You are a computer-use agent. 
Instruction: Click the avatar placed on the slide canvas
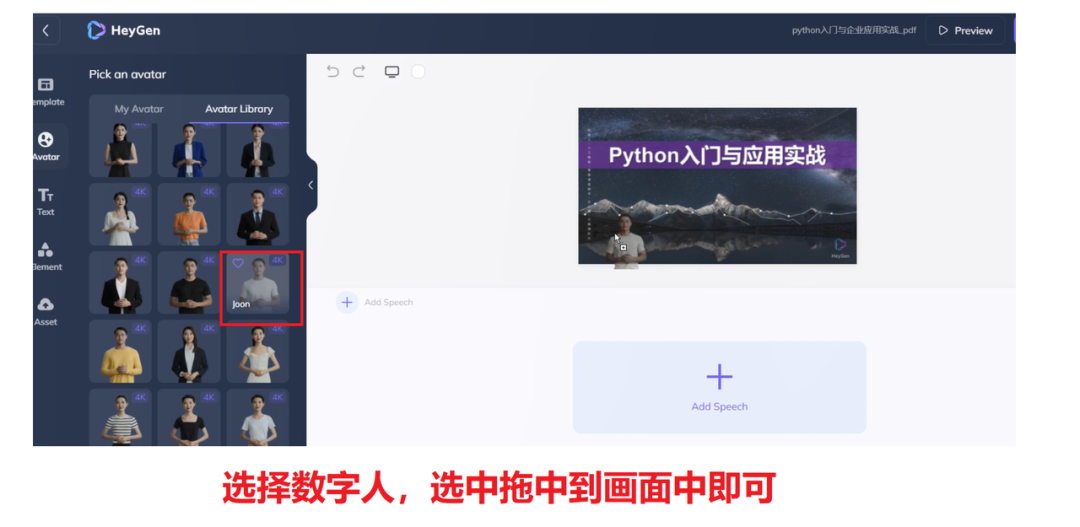coord(625,240)
